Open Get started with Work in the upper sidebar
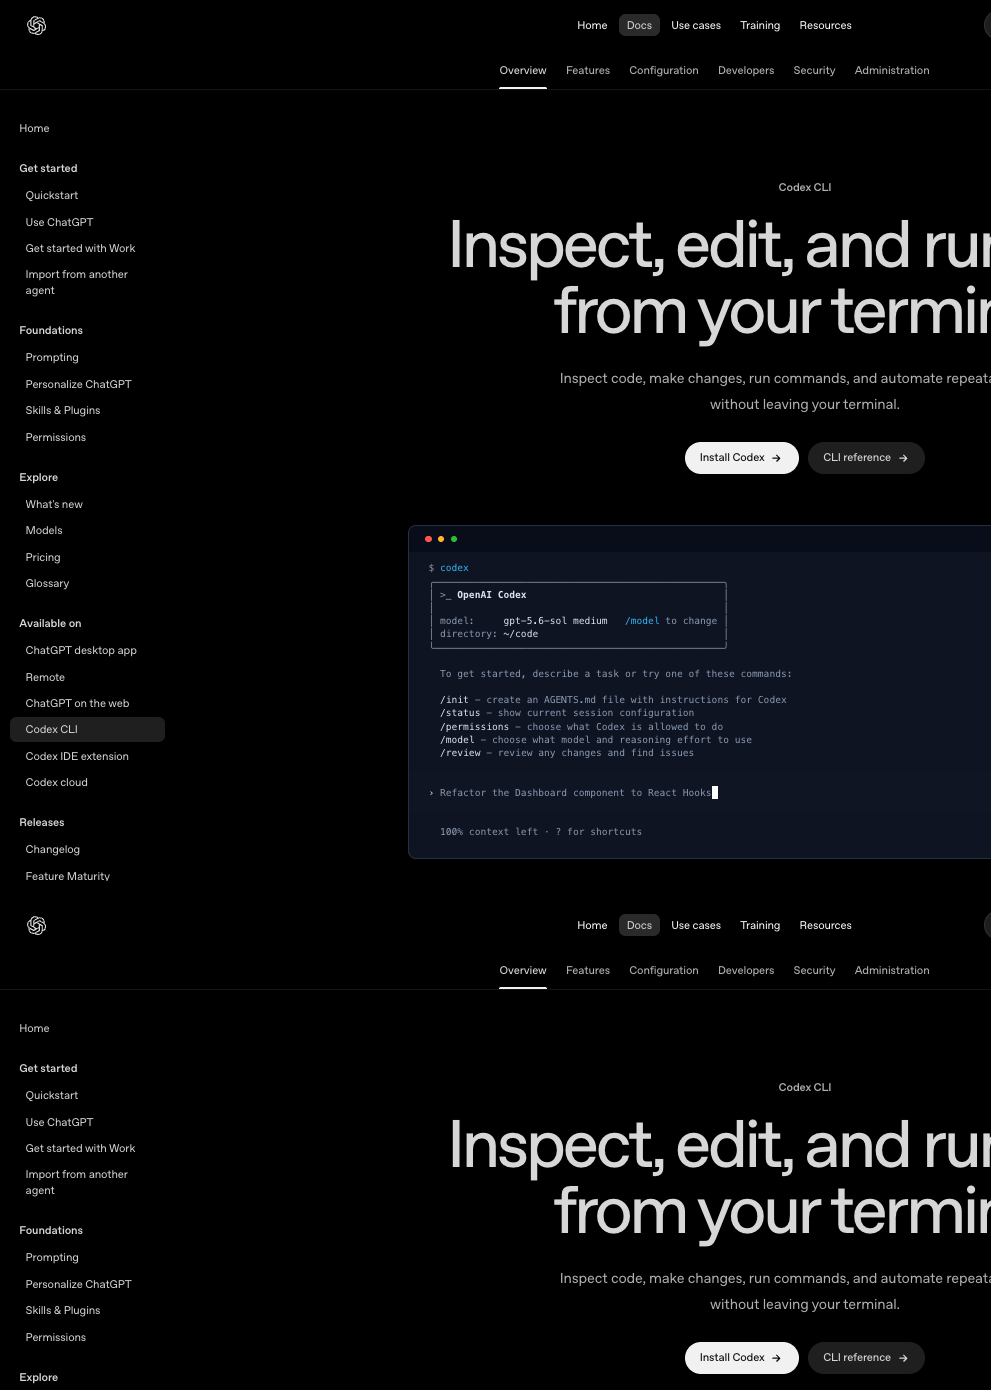The height and width of the screenshot is (1390, 991). (80, 248)
